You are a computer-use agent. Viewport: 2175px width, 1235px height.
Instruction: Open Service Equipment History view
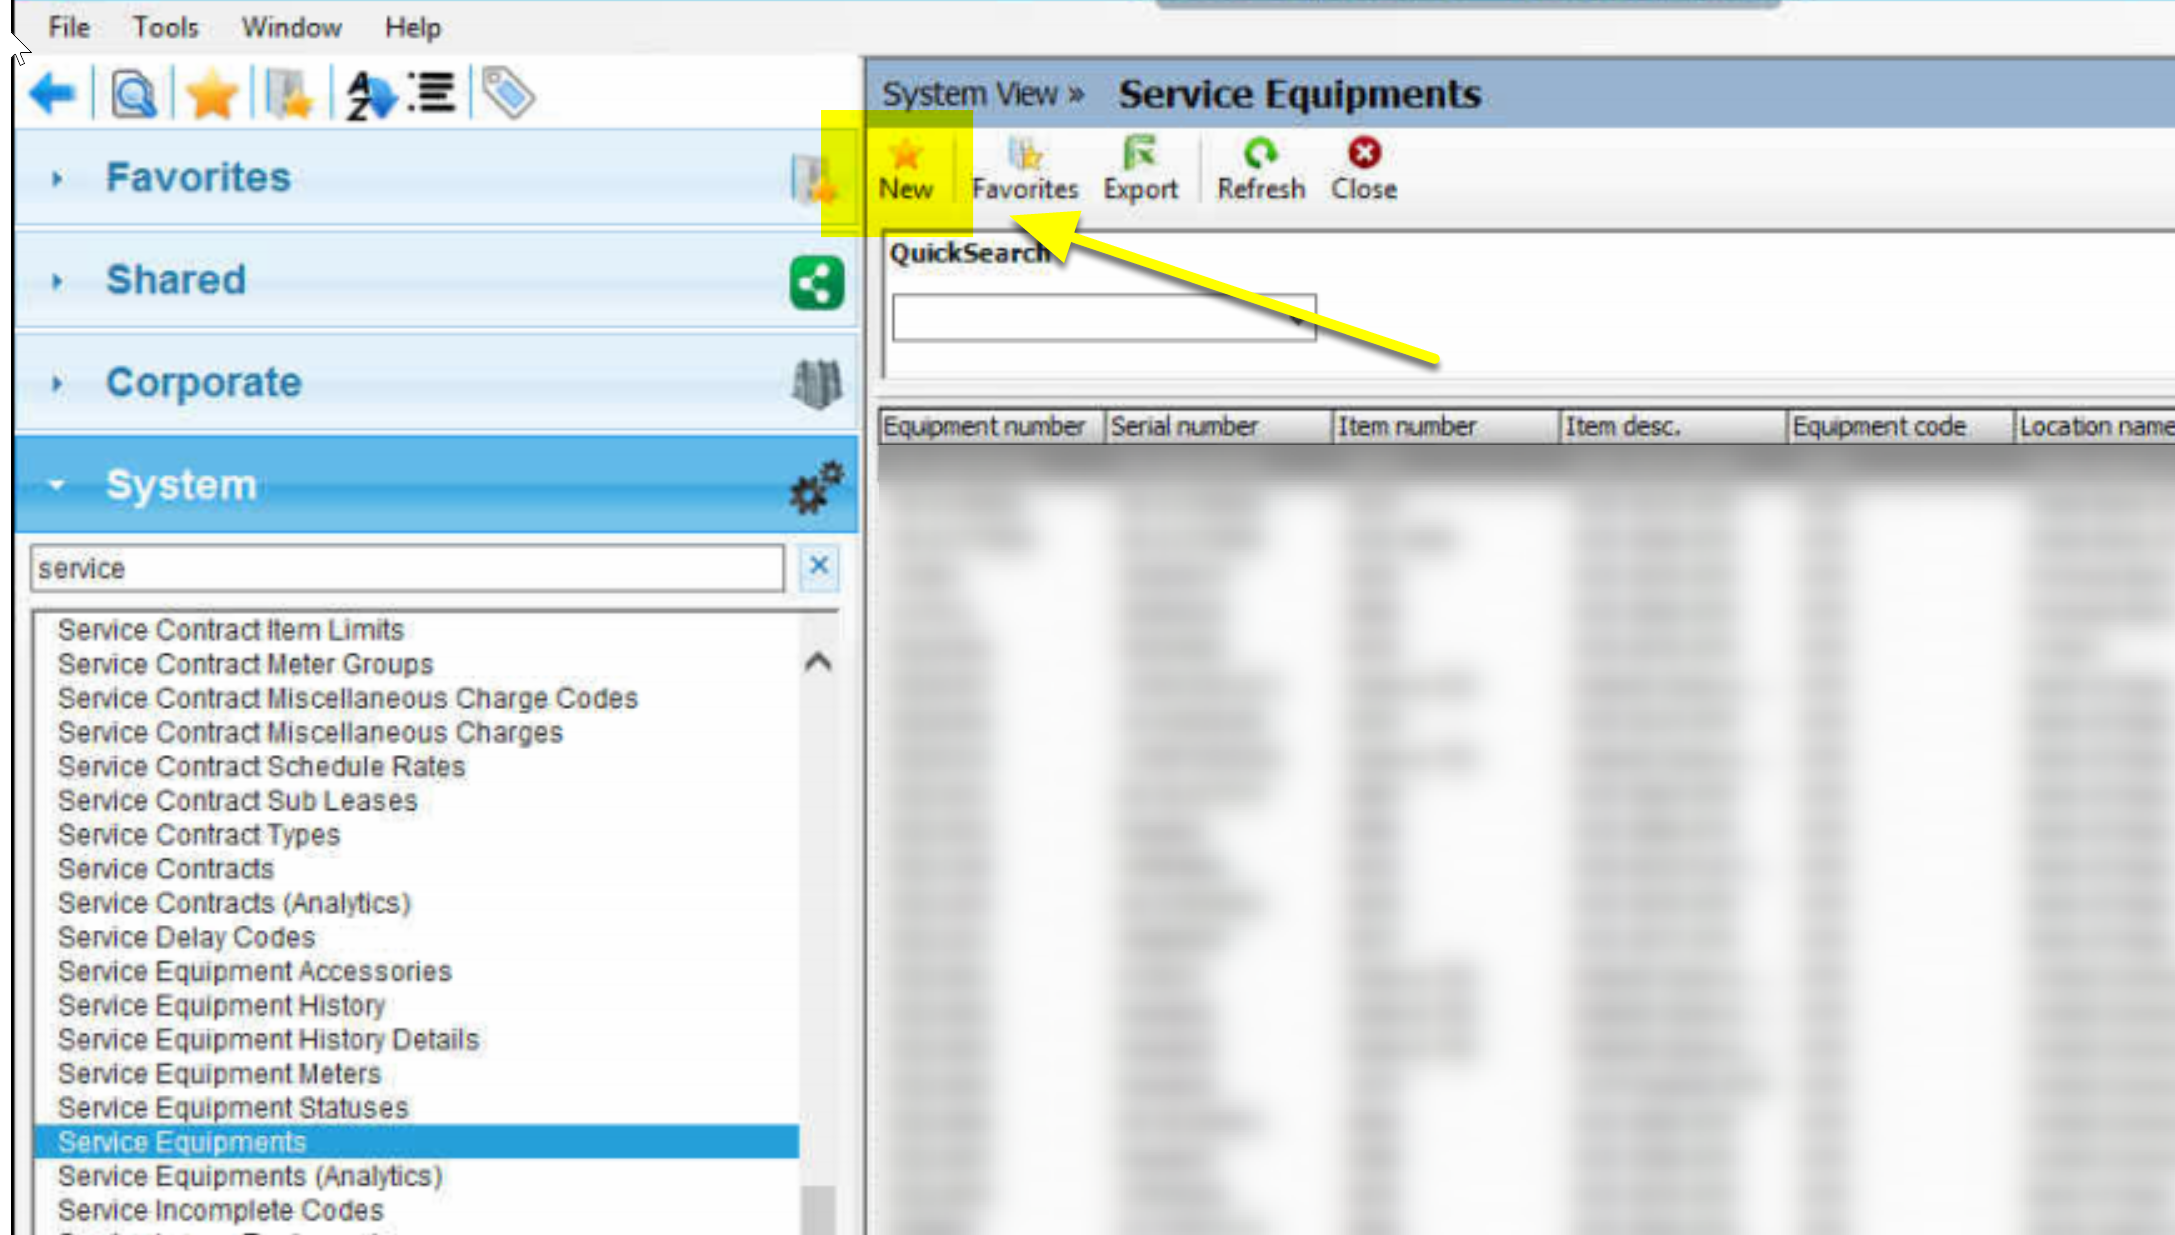[221, 1005]
